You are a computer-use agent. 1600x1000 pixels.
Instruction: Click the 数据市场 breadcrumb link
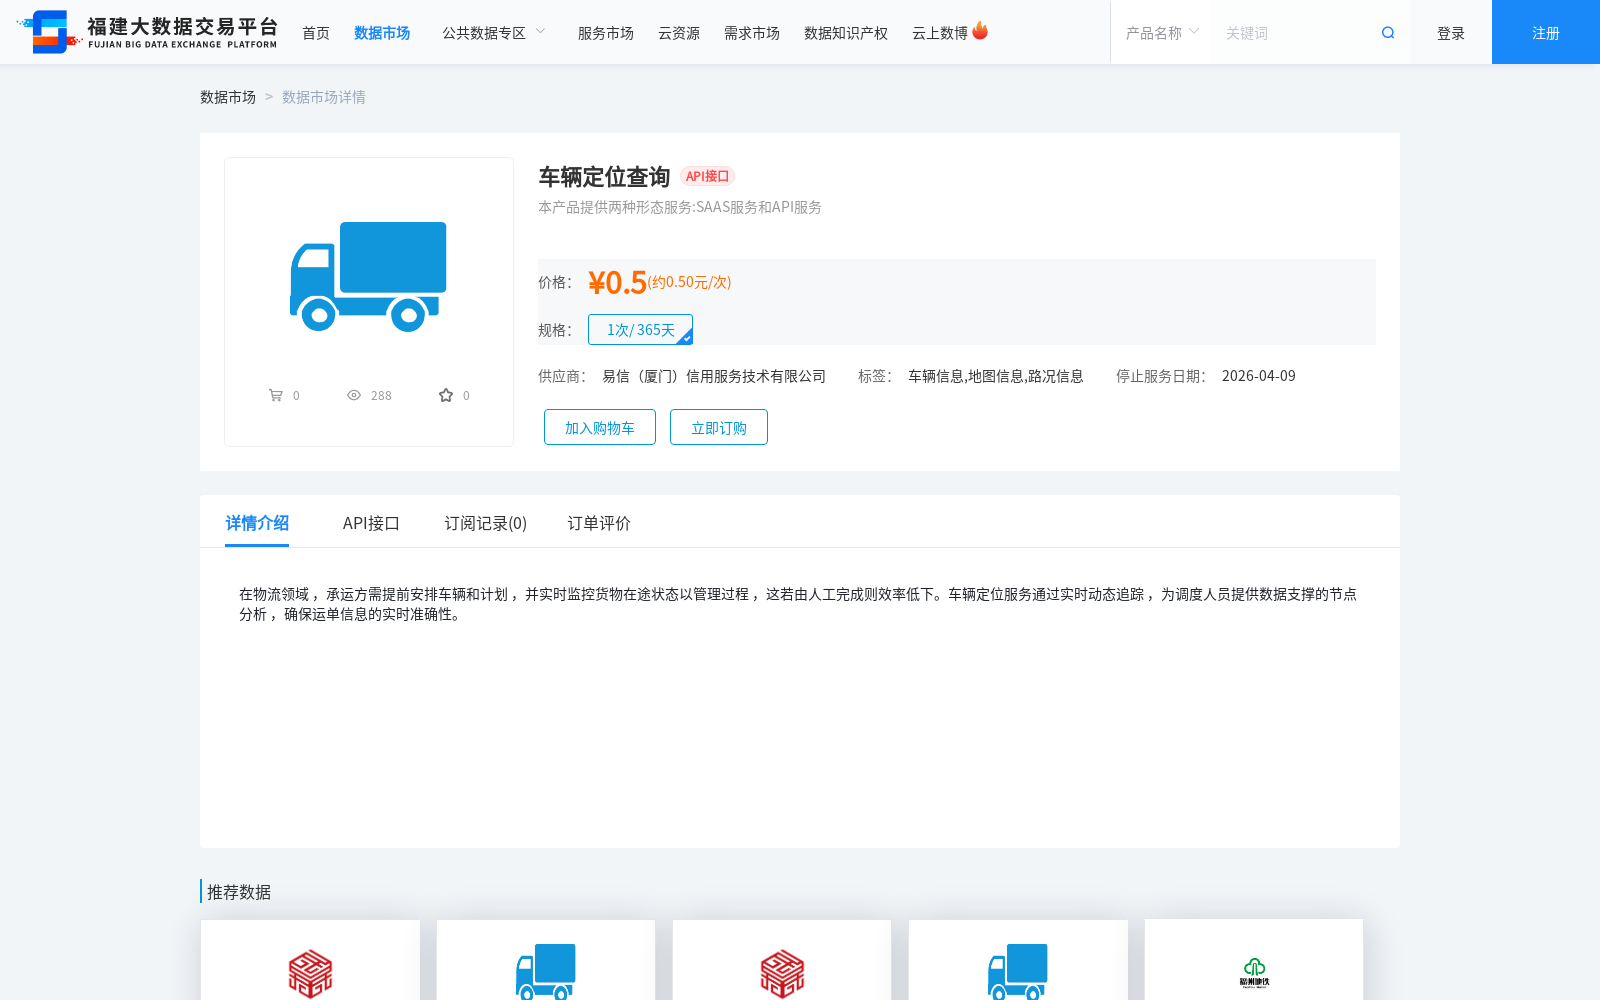click(228, 97)
